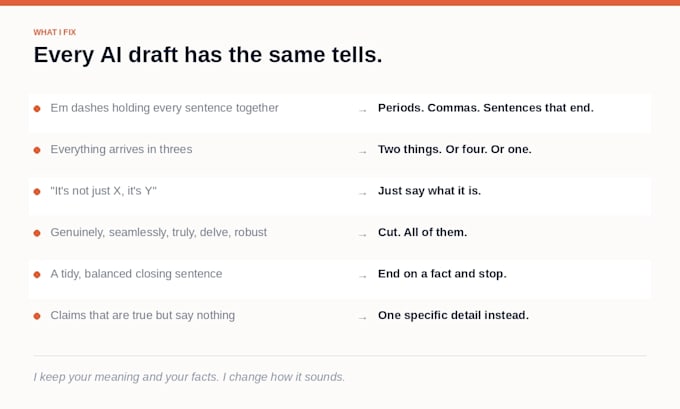
Task: Click the Claims that are true but say nothing text
Action: click(x=142, y=315)
